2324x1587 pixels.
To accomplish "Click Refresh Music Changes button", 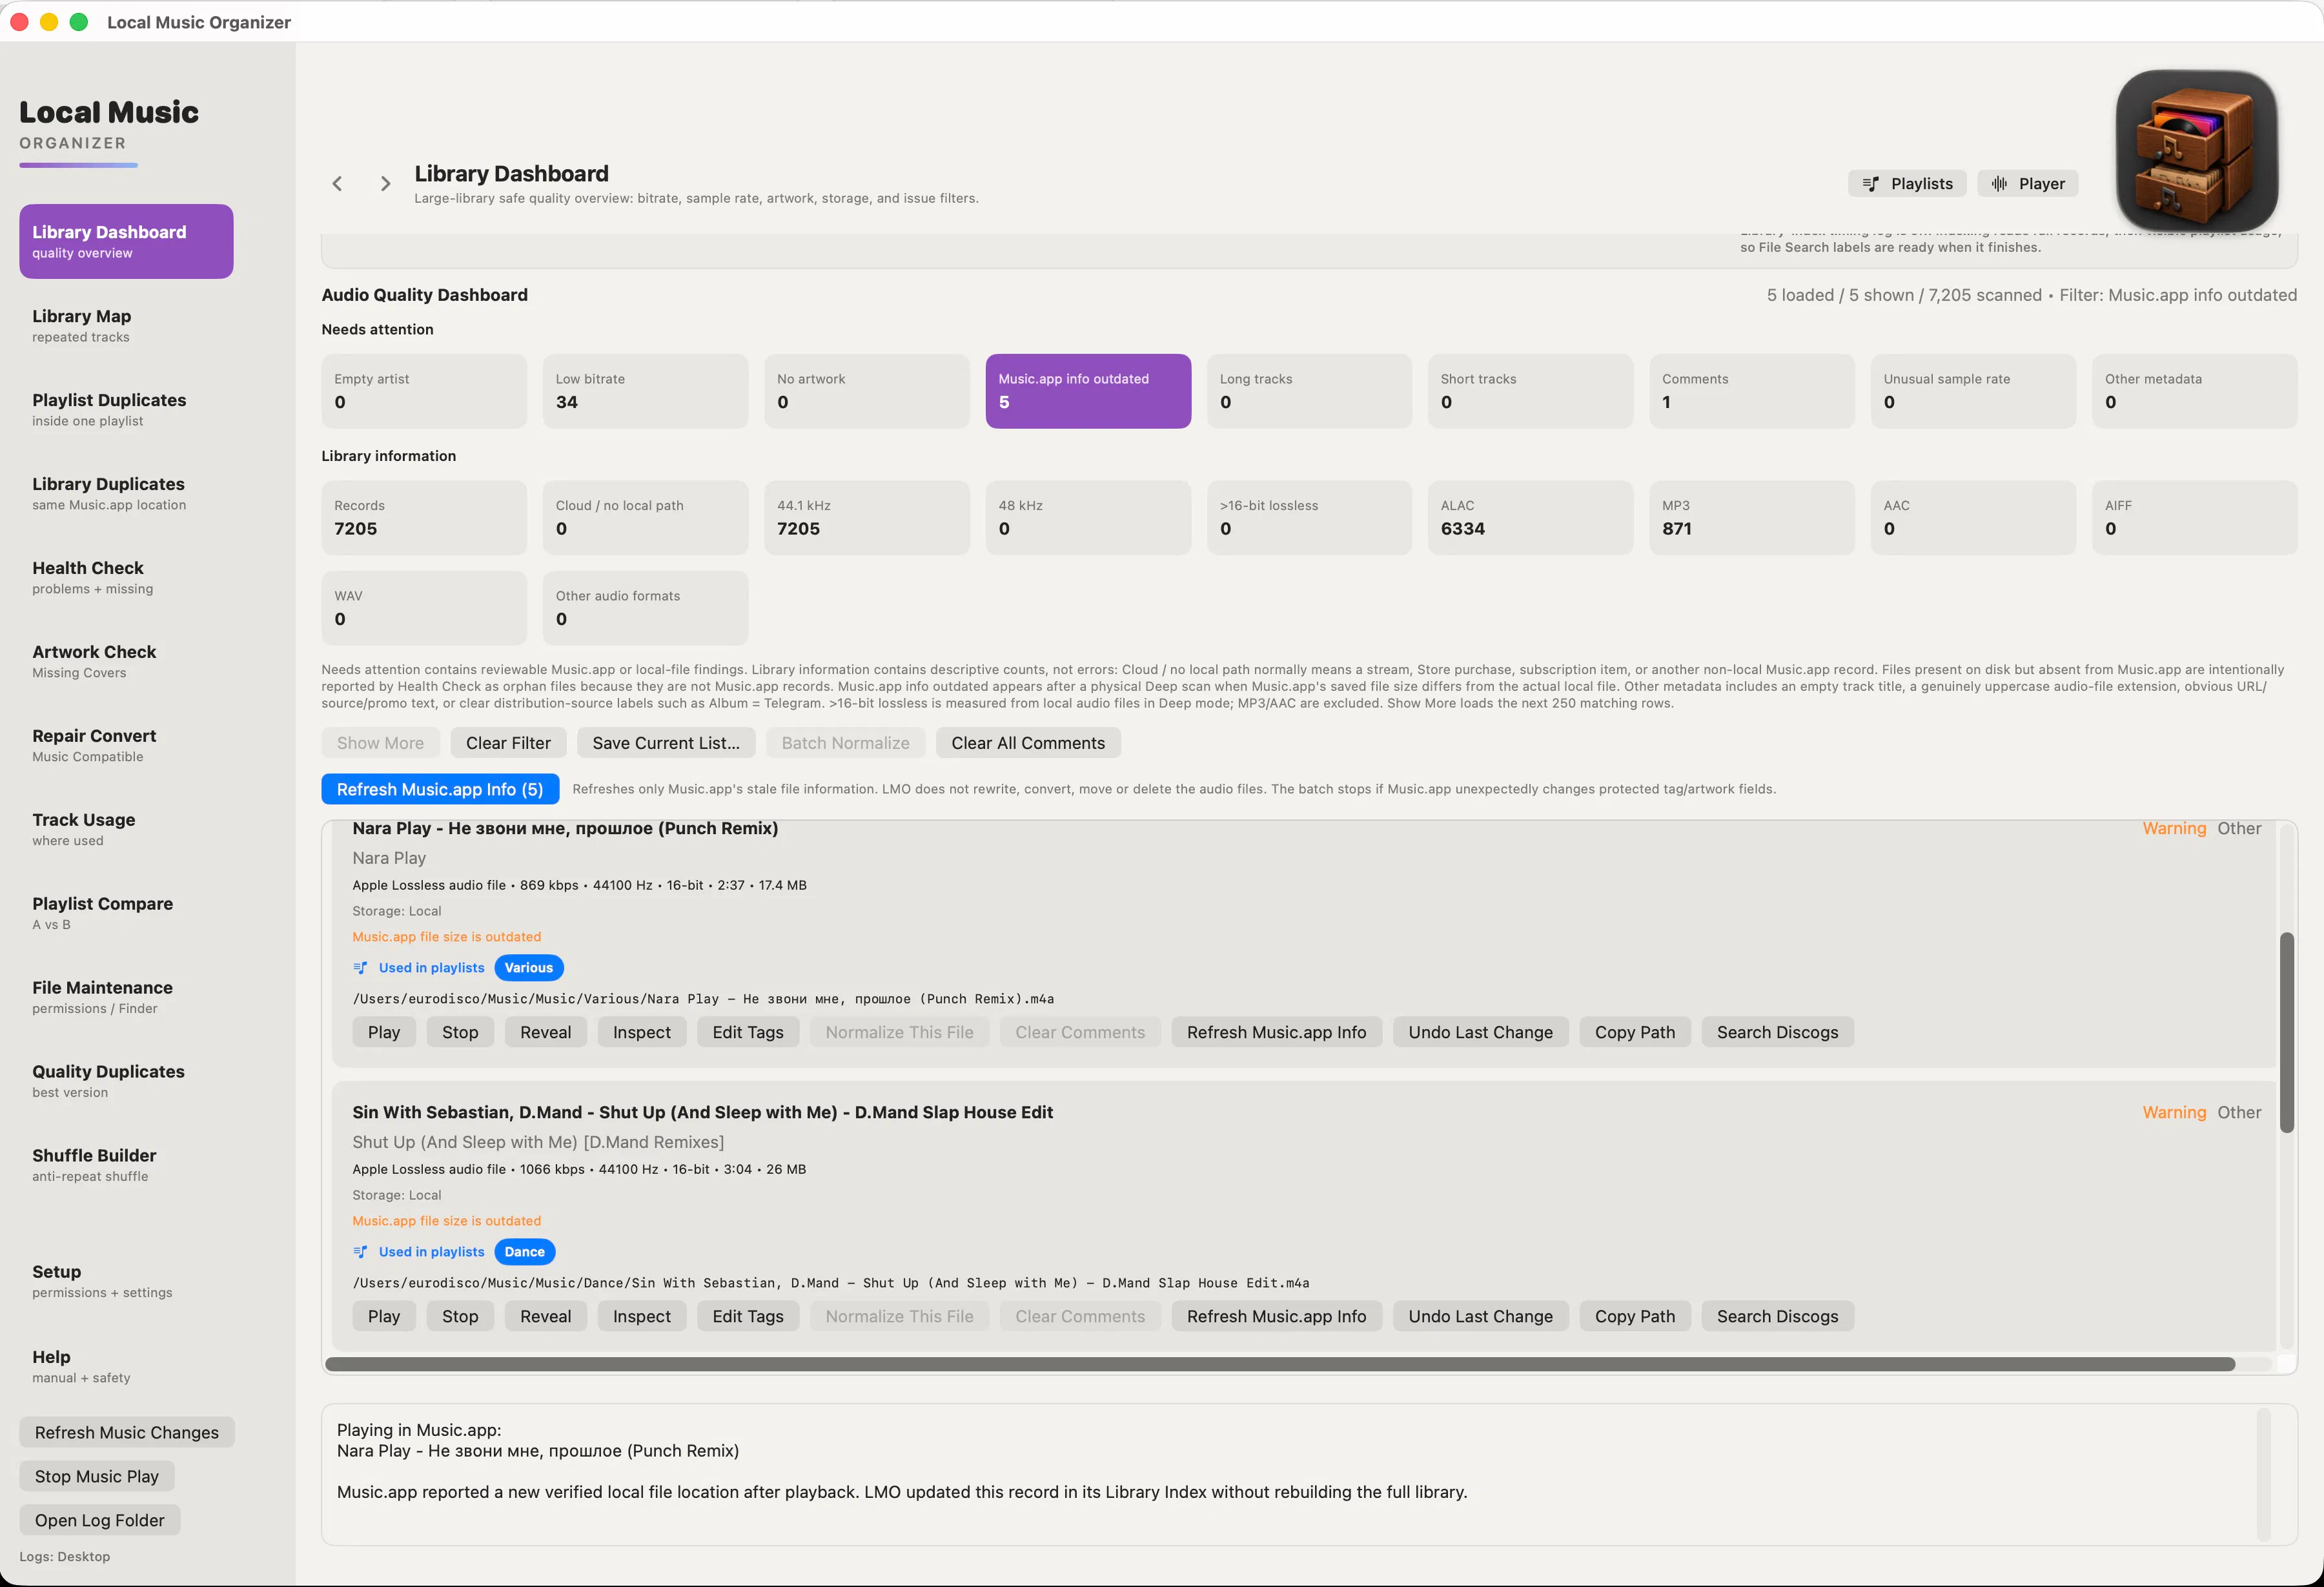I will tap(127, 1432).
